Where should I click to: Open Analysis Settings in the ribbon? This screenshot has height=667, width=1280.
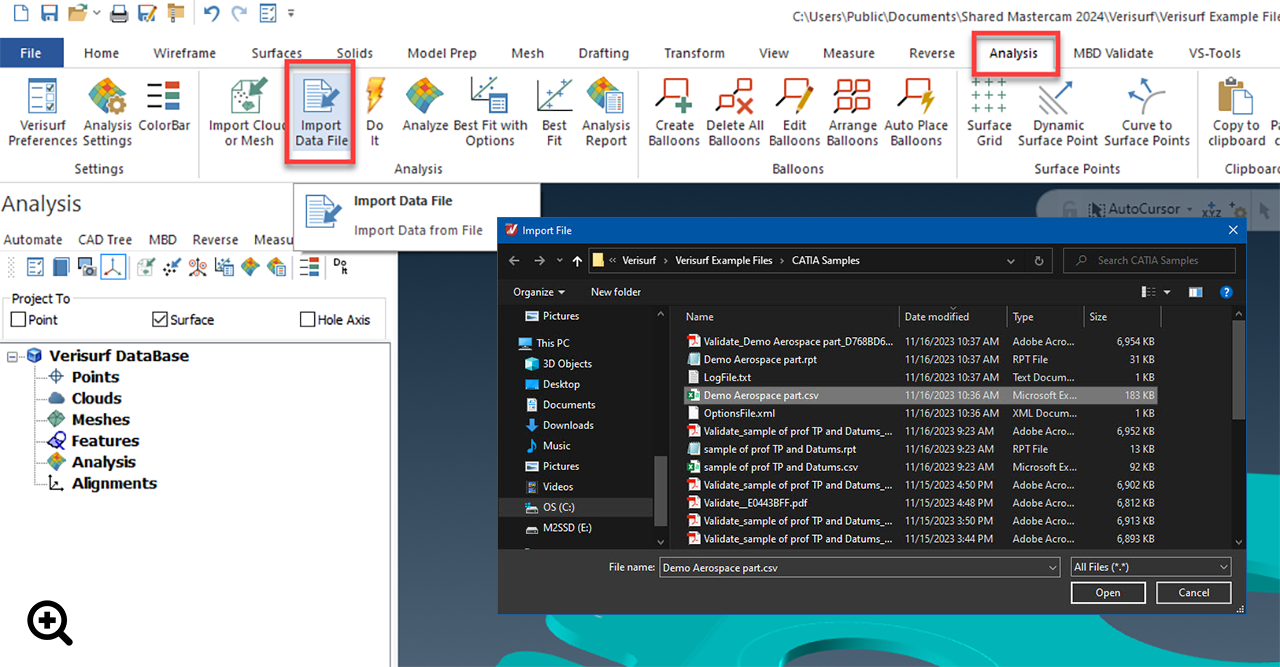(107, 111)
